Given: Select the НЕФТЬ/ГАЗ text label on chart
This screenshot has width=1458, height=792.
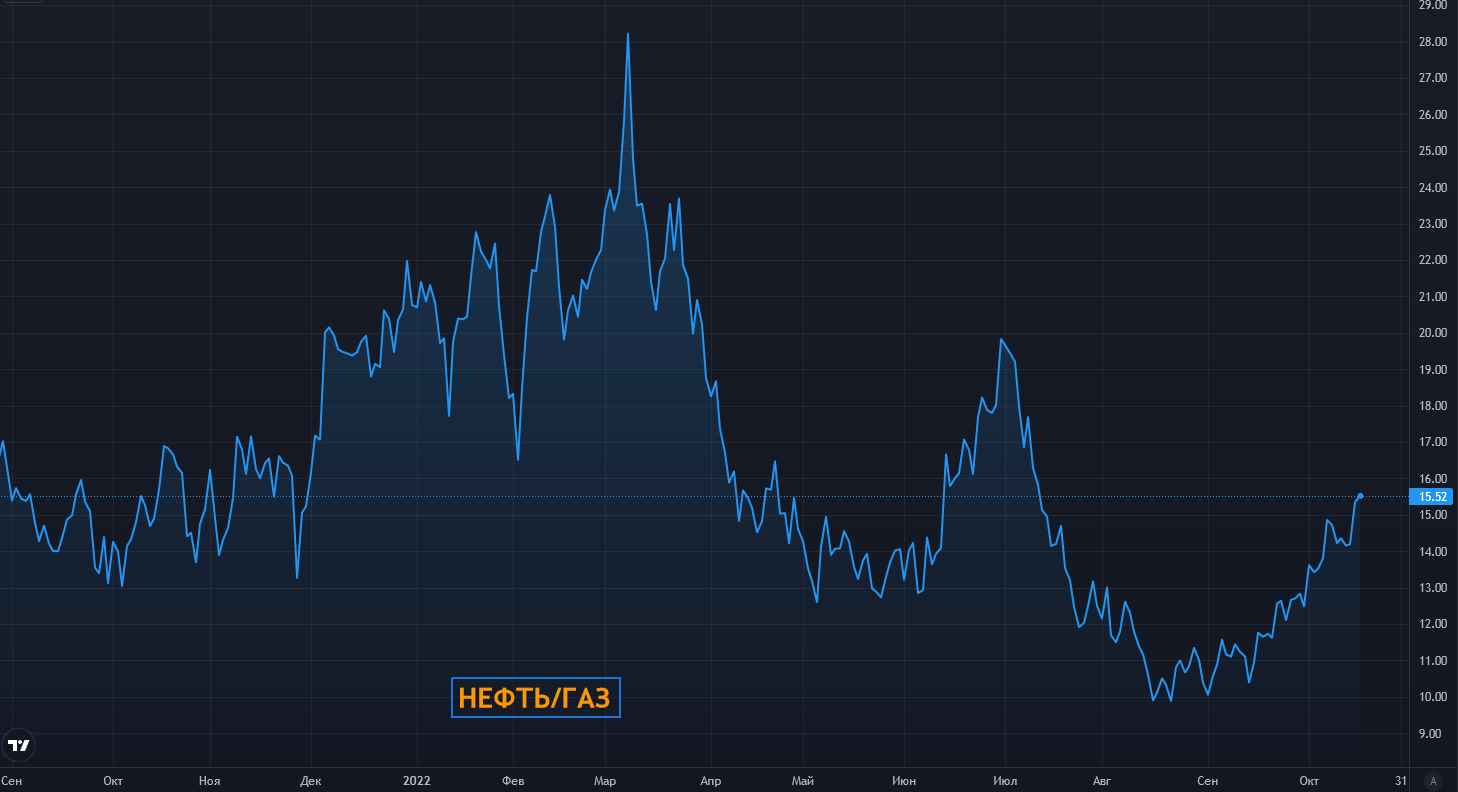Looking at the screenshot, I should pyautogui.click(x=534, y=698).
